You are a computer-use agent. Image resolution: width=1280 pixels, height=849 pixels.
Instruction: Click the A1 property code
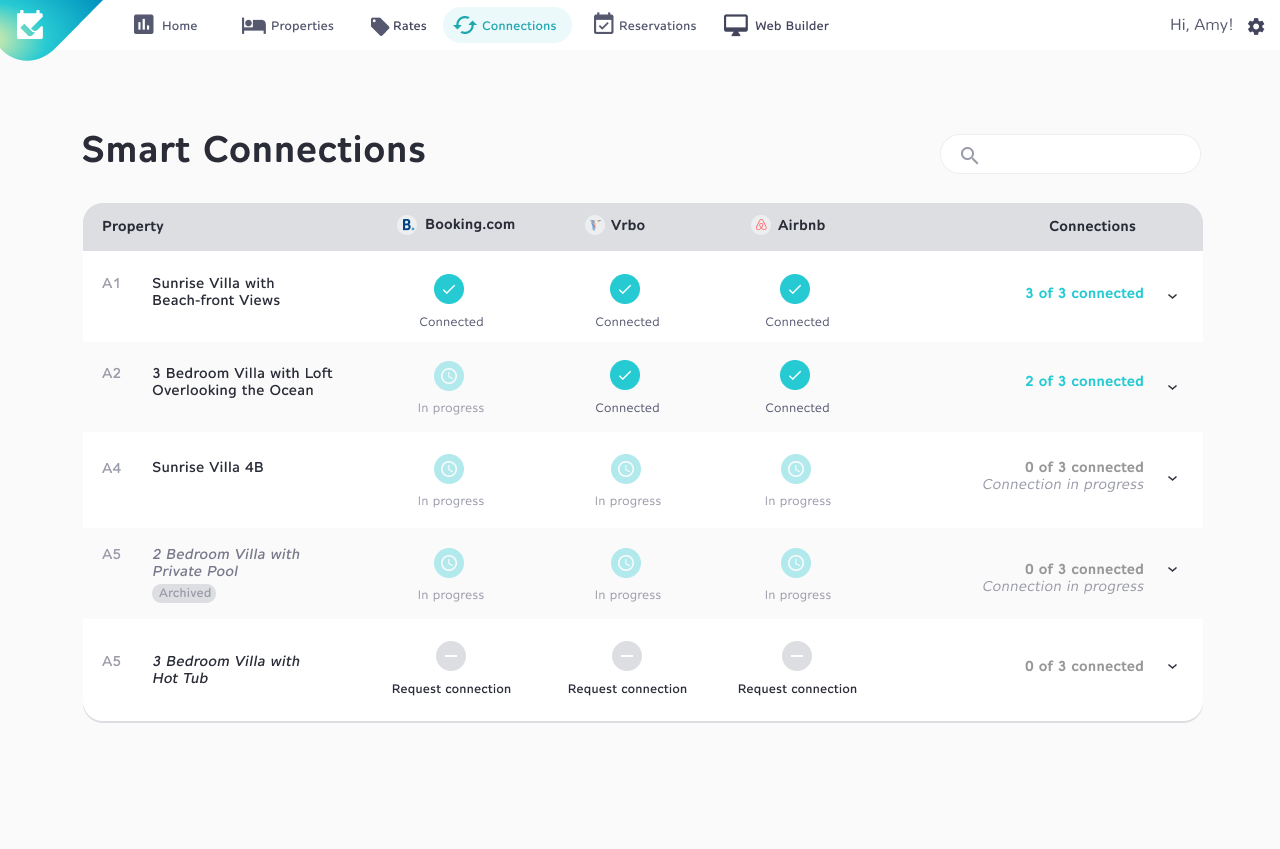[111, 283]
